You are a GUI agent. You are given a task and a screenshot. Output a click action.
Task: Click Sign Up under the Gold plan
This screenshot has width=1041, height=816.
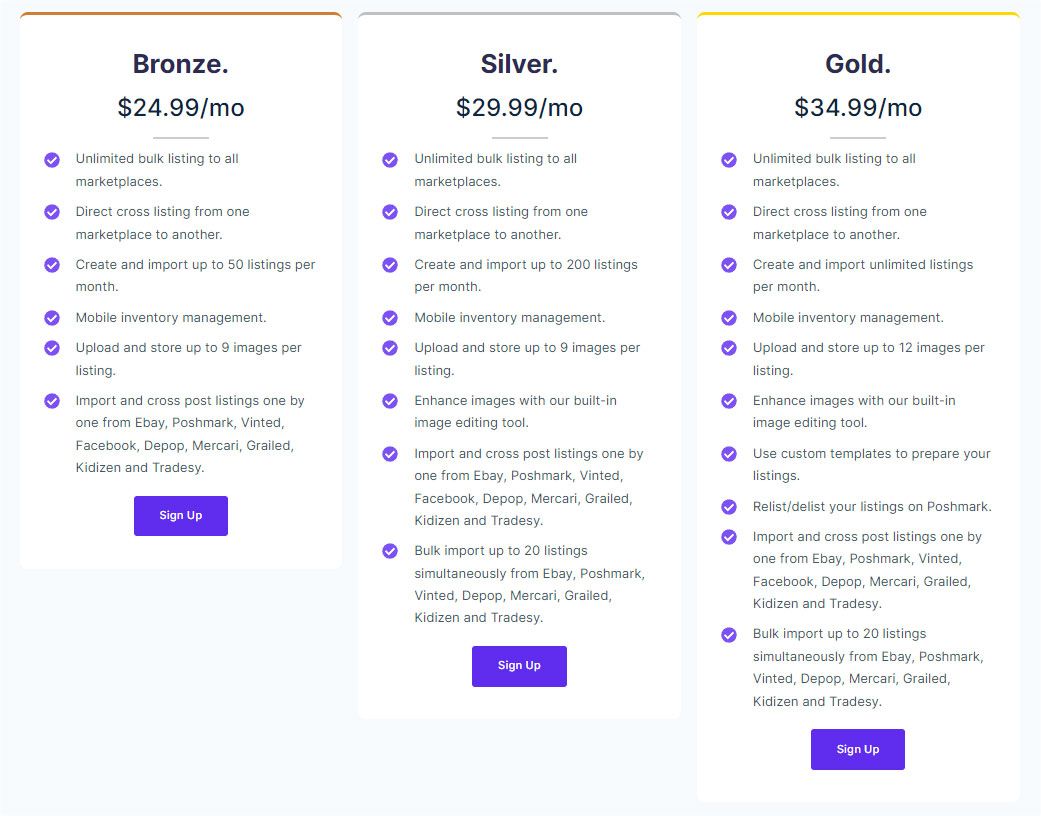point(857,749)
